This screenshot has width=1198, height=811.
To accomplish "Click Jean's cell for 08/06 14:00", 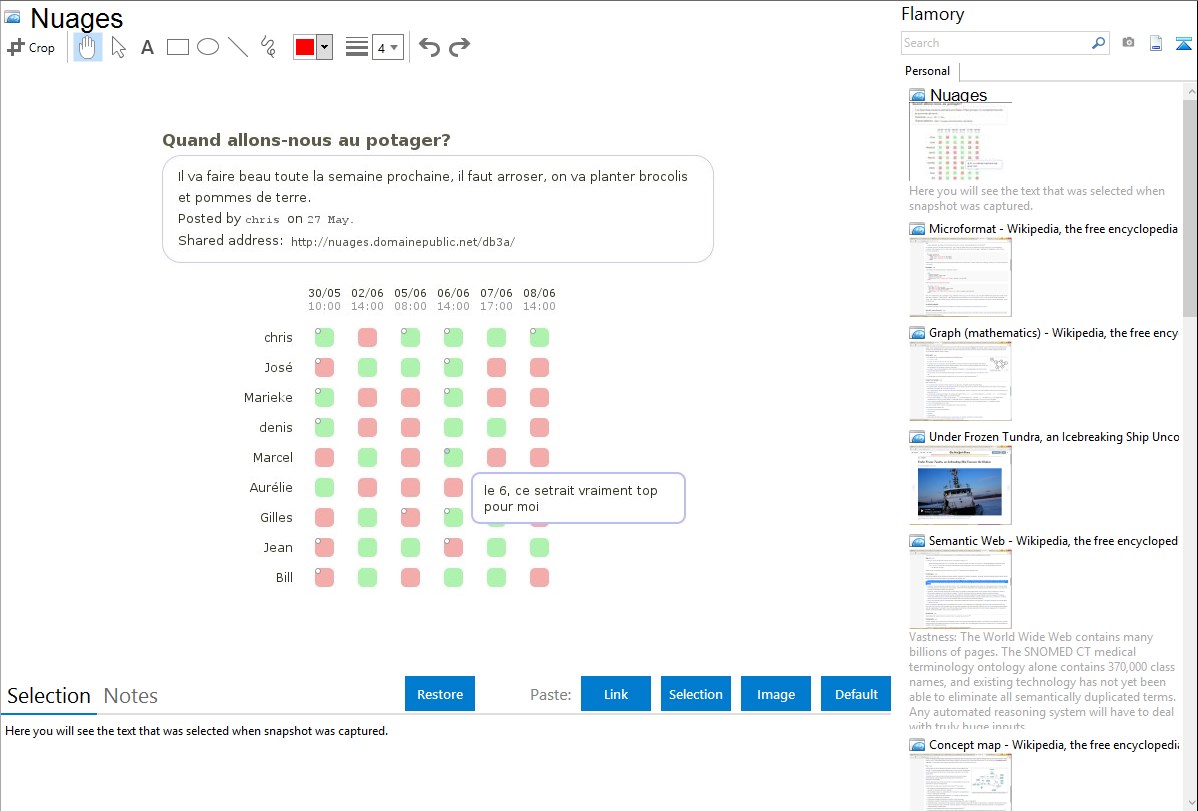I will click(539, 547).
